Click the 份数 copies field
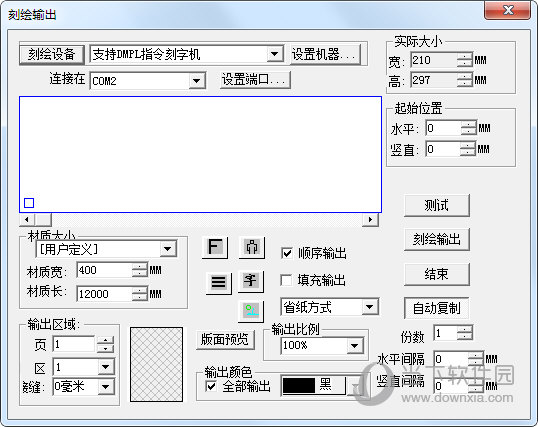This screenshot has width=538, height=427. click(445, 333)
